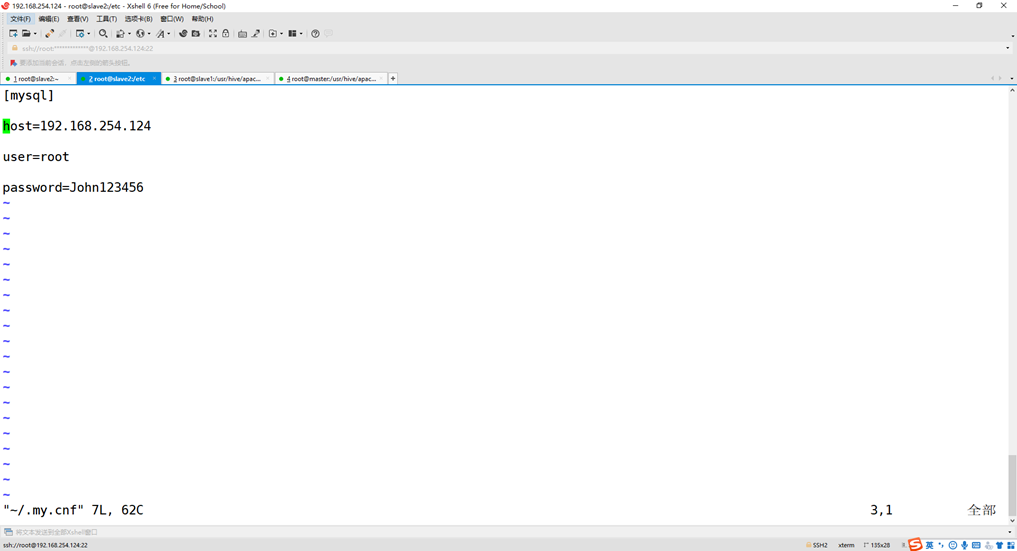1017x551 pixels.
Task: Click the user=root line
Action: (36, 157)
